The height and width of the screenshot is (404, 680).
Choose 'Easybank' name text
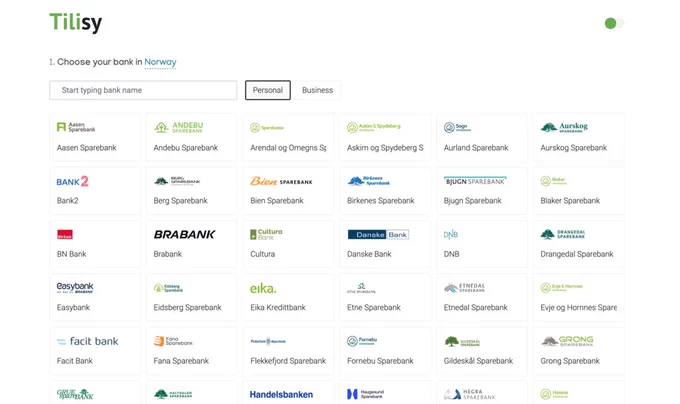coord(73,307)
